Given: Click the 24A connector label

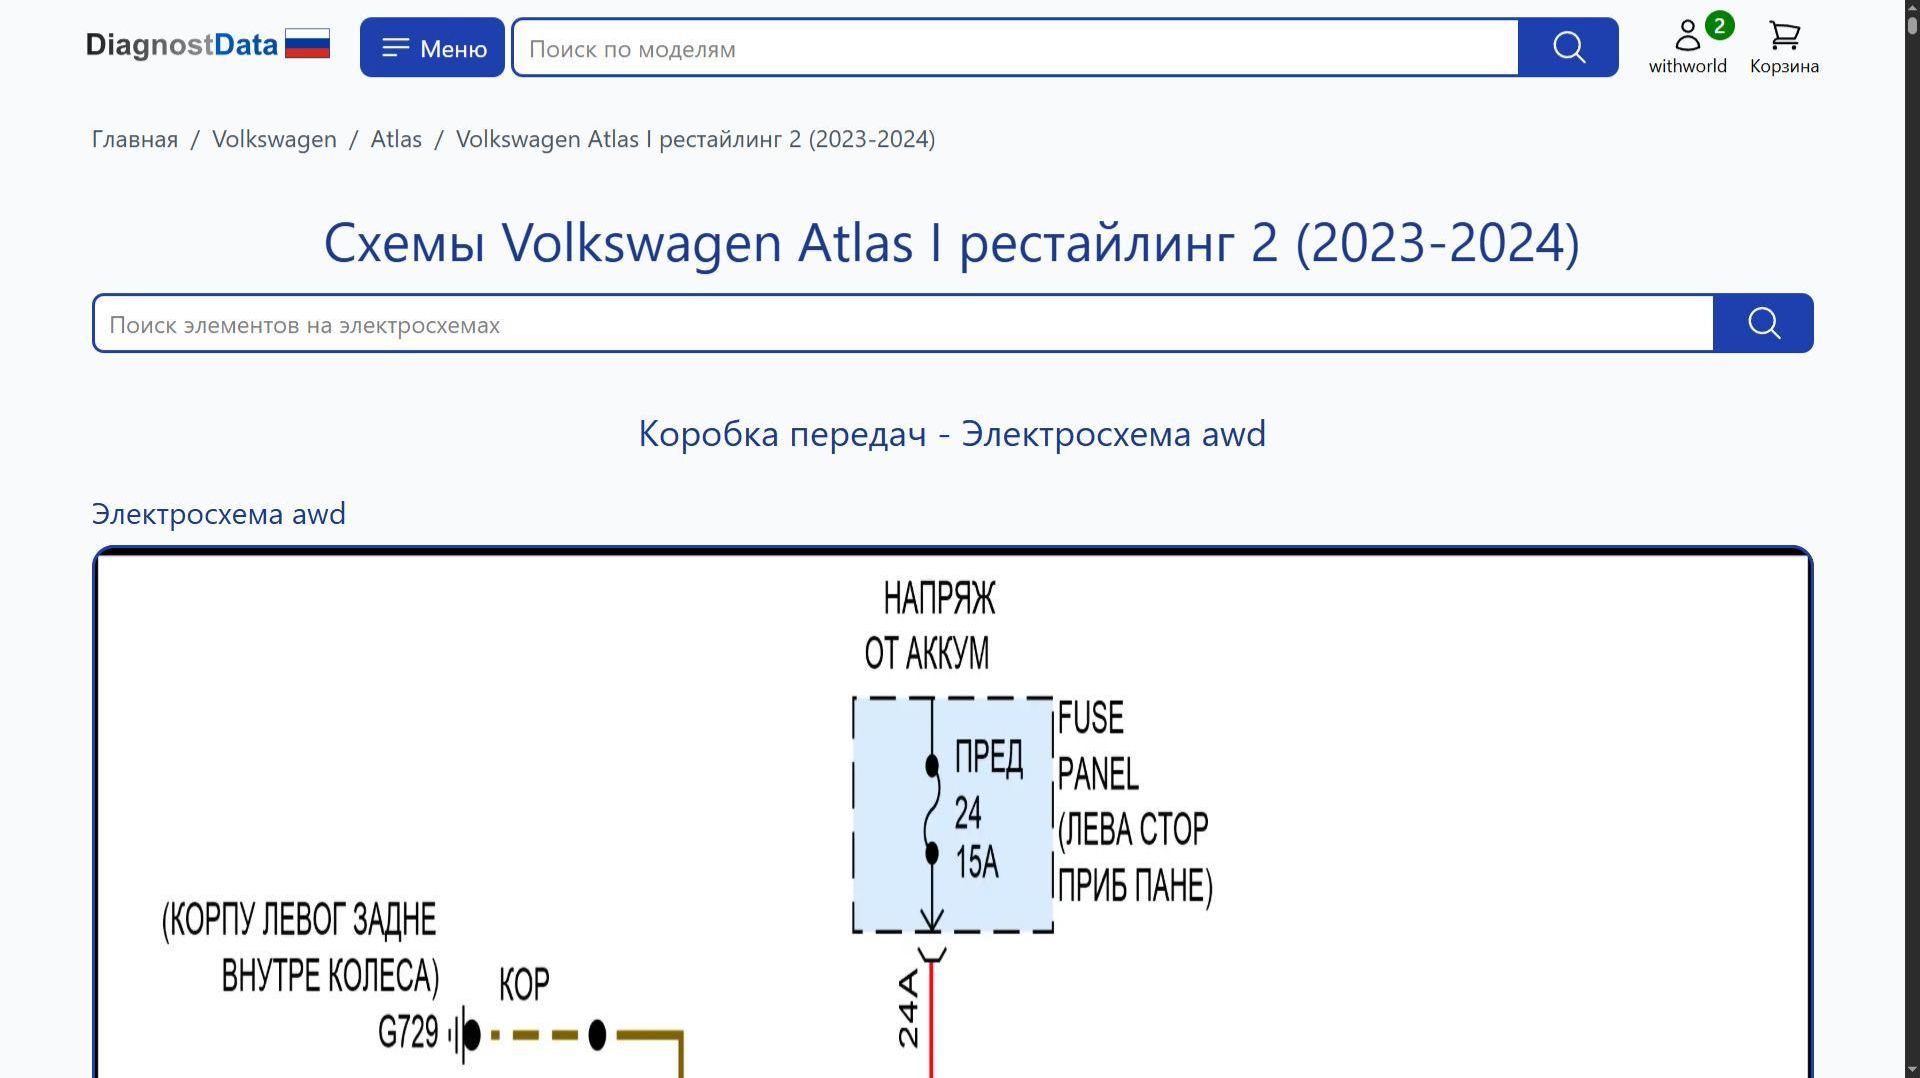Looking at the screenshot, I should [x=907, y=1009].
